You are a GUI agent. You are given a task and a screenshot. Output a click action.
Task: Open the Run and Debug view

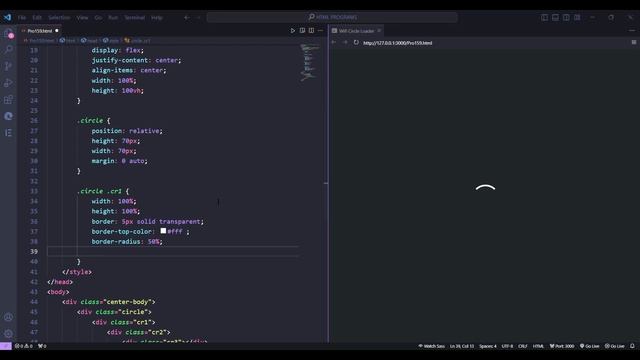coord(9,83)
